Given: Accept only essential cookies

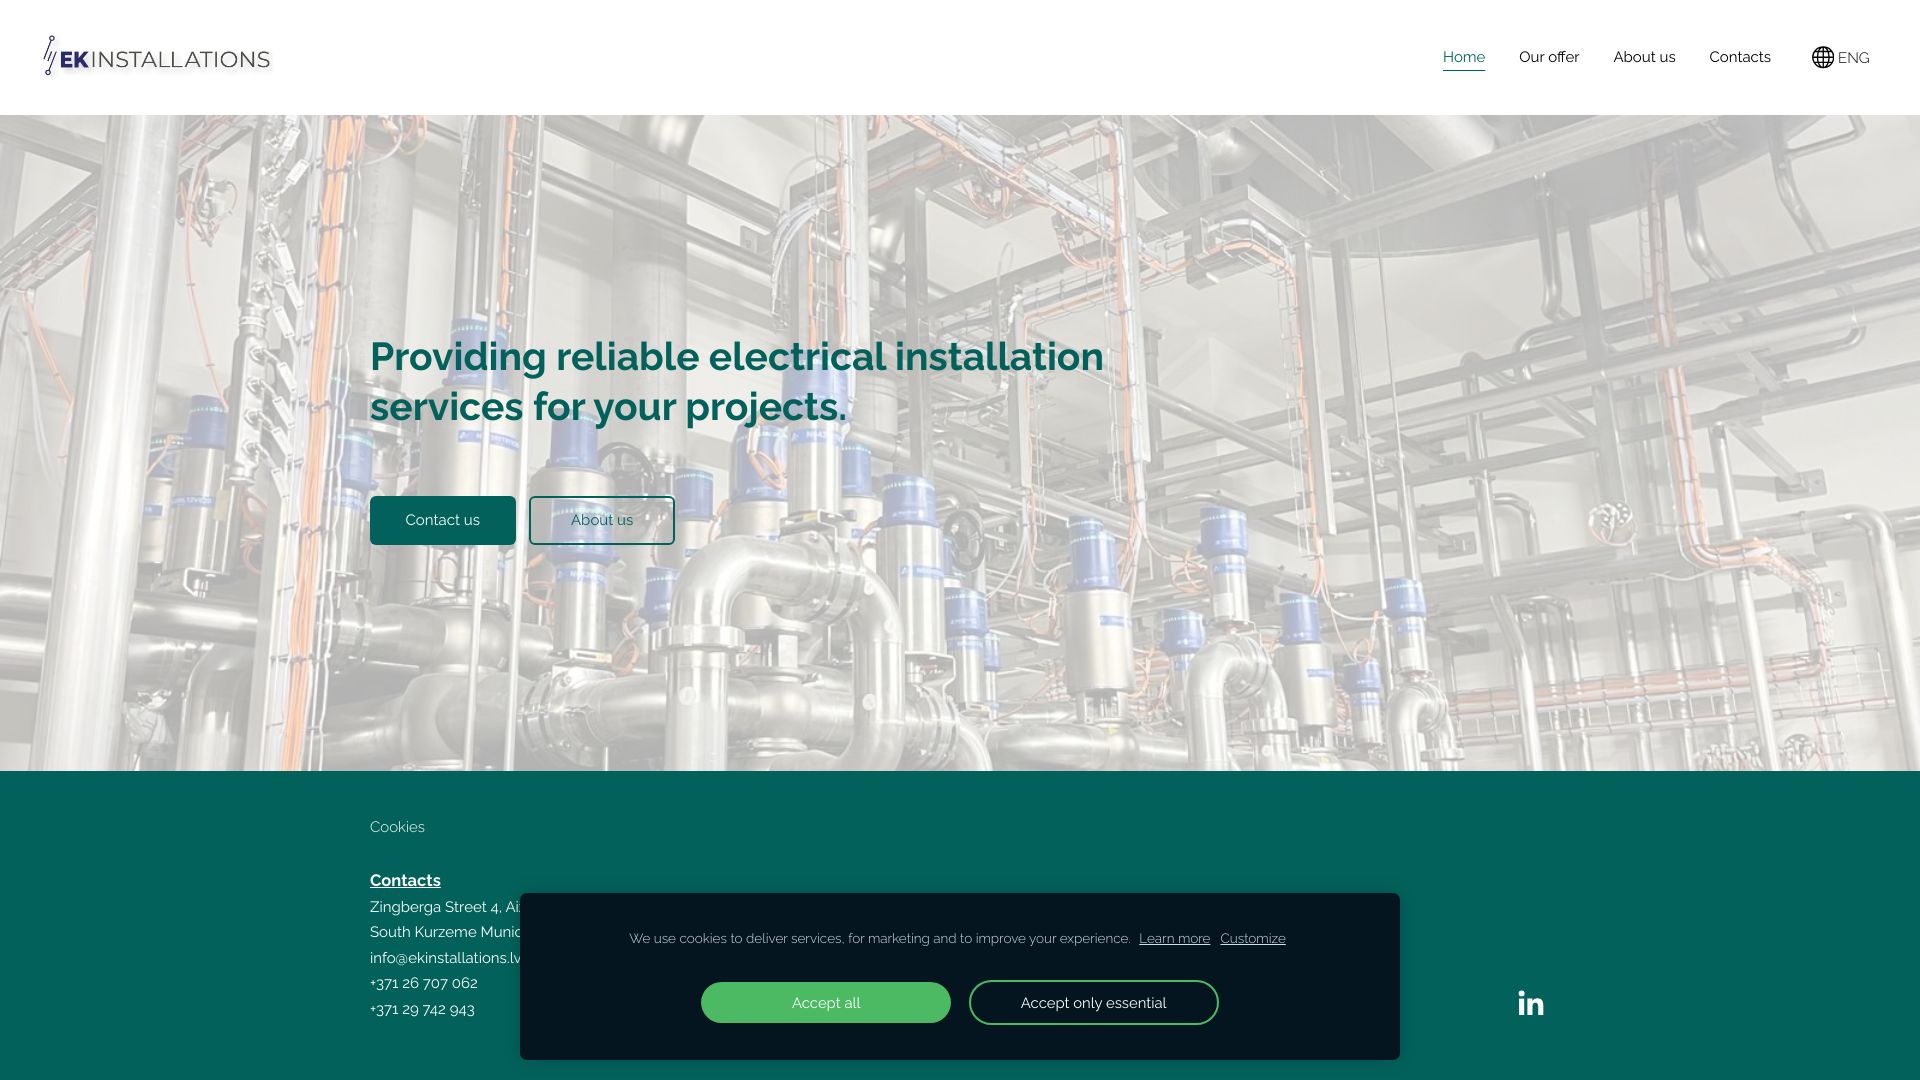Looking at the screenshot, I should coord(1093,1002).
